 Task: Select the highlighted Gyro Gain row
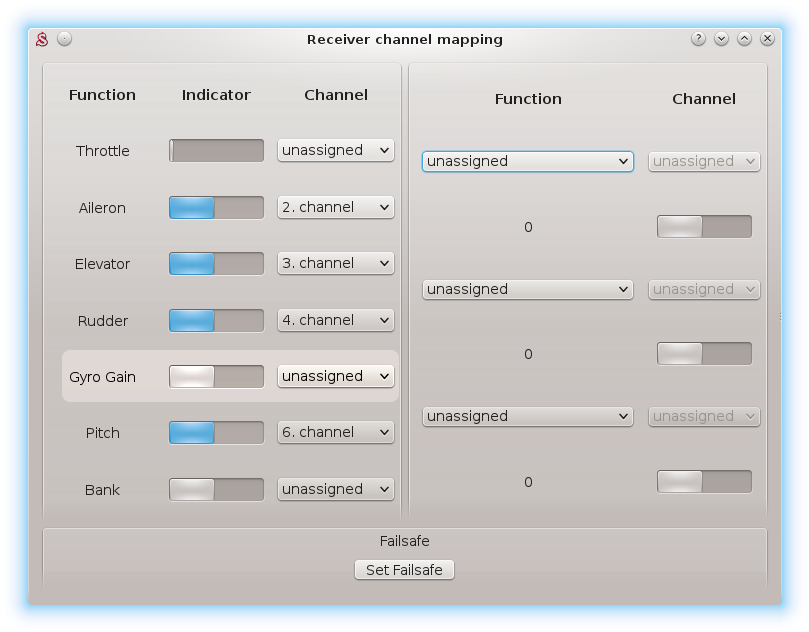tap(103, 376)
